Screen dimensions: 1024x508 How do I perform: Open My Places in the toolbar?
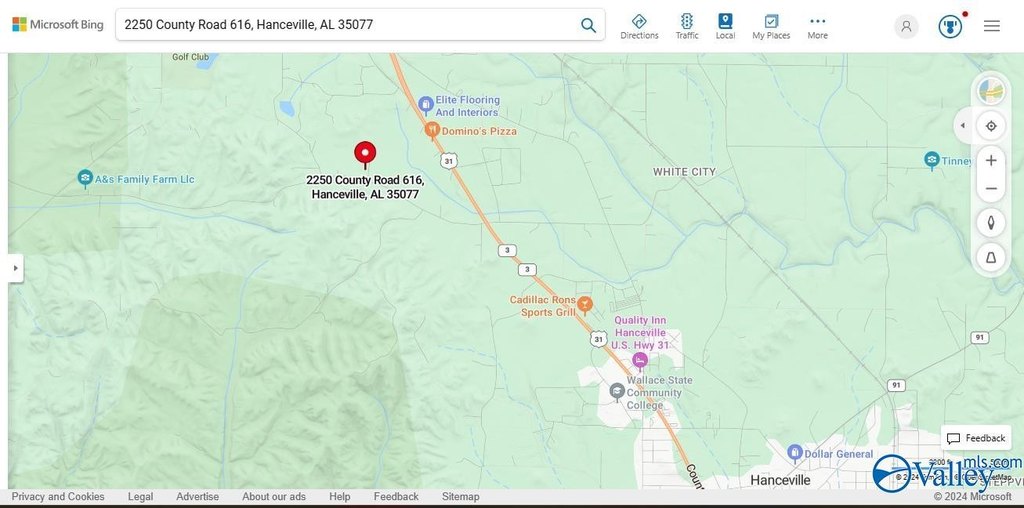coord(771,26)
